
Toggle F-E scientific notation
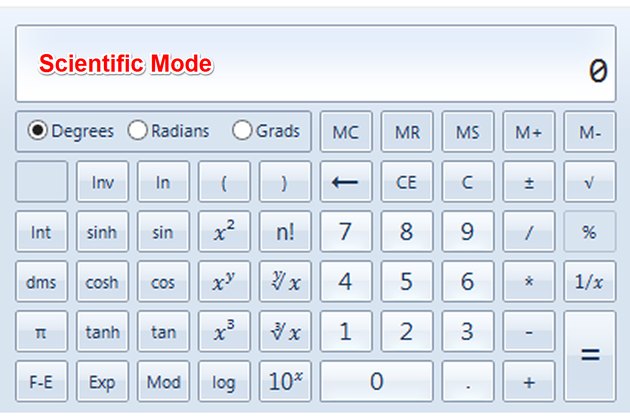(41, 381)
